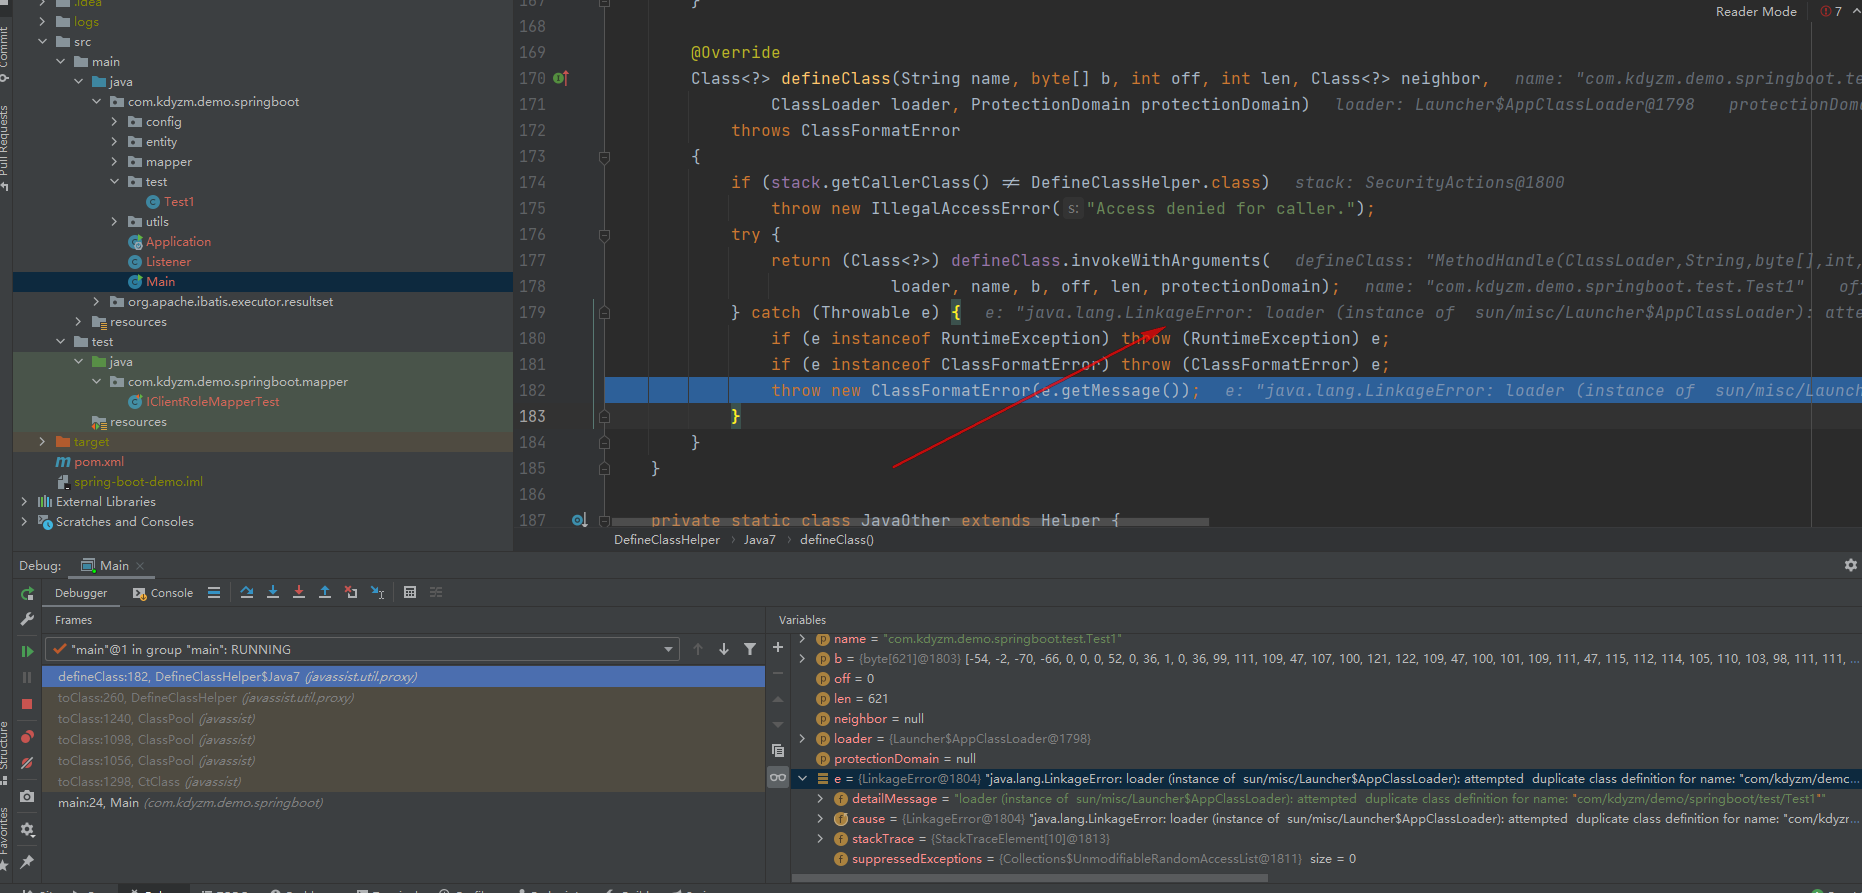This screenshot has width=1862, height=893.
Task: Toggle fold marker at line 179
Action: click(x=604, y=313)
